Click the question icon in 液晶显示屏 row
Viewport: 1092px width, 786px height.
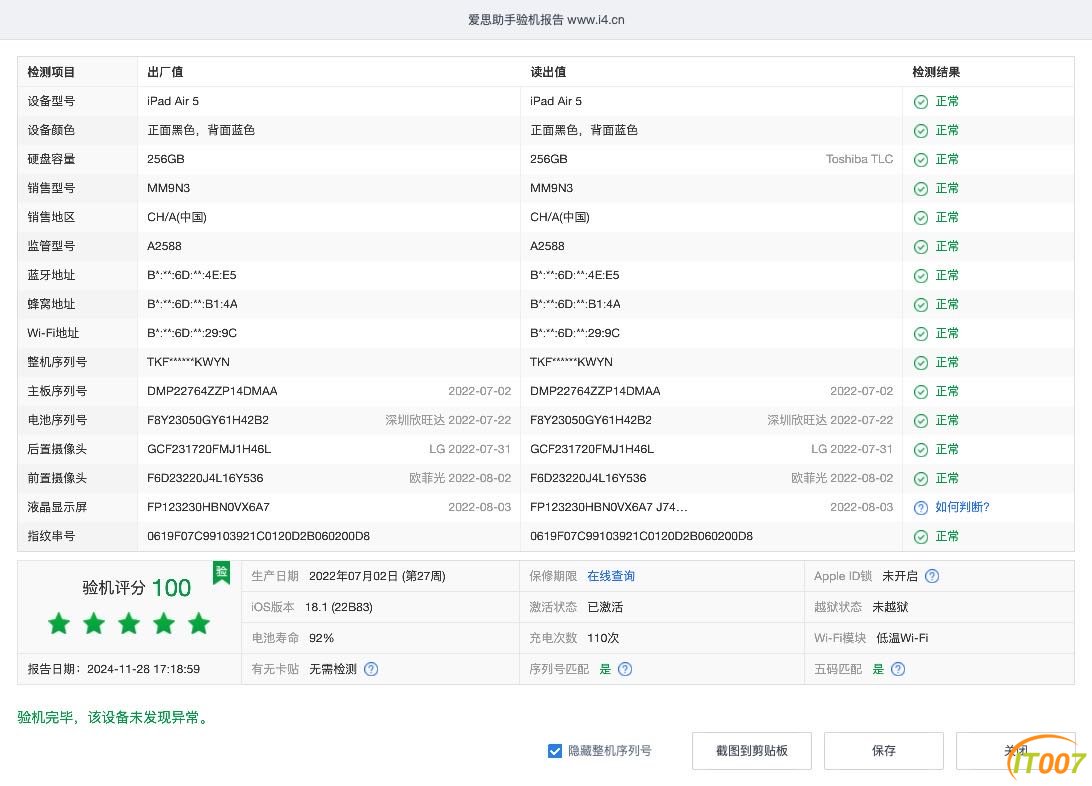(x=921, y=508)
